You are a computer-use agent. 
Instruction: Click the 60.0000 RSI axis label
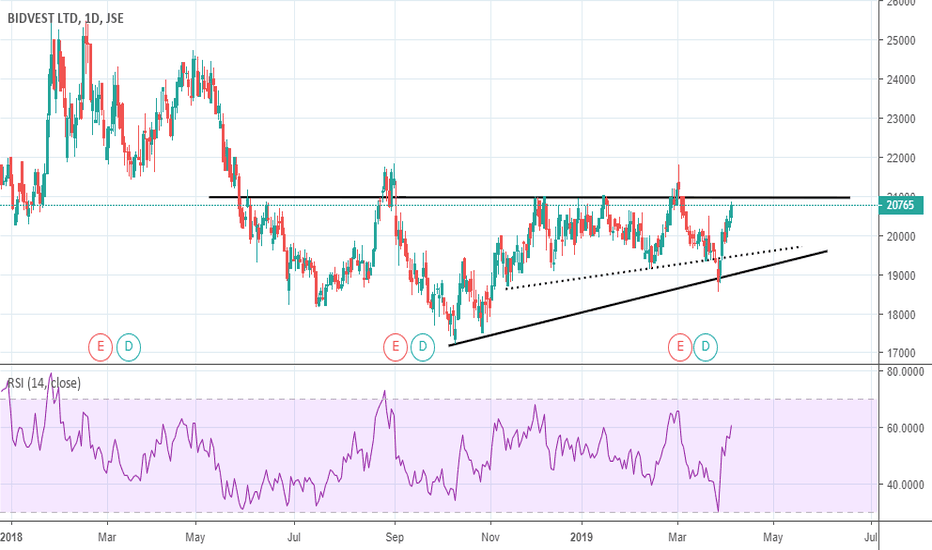[x=905, y=428]
